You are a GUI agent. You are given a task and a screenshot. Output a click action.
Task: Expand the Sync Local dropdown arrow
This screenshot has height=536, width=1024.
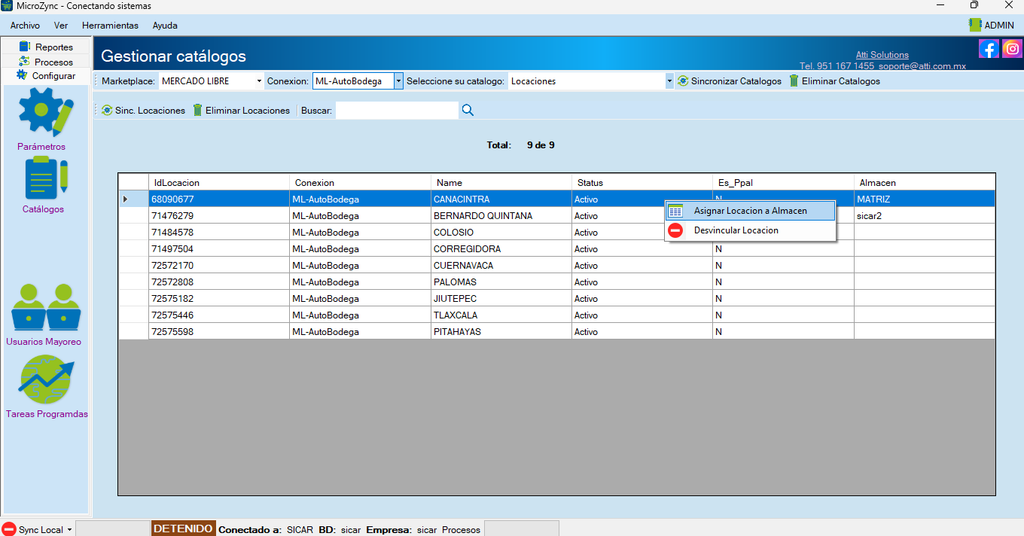(x=69, y=529)
